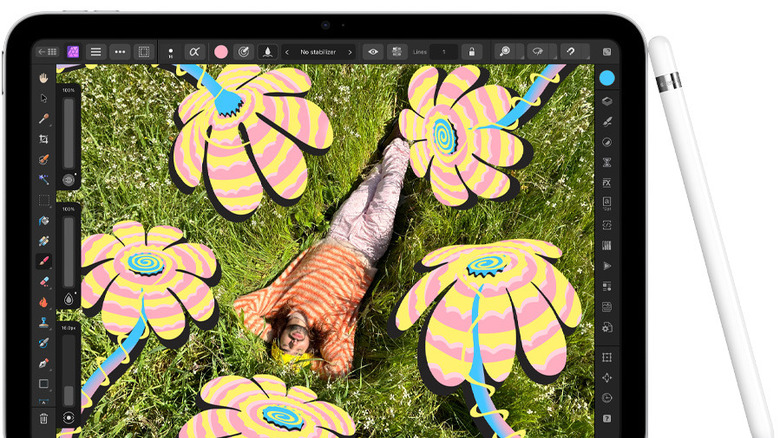Select the Hand (view) tool
This screenshot has height=438, width=780.
[44, 77]
